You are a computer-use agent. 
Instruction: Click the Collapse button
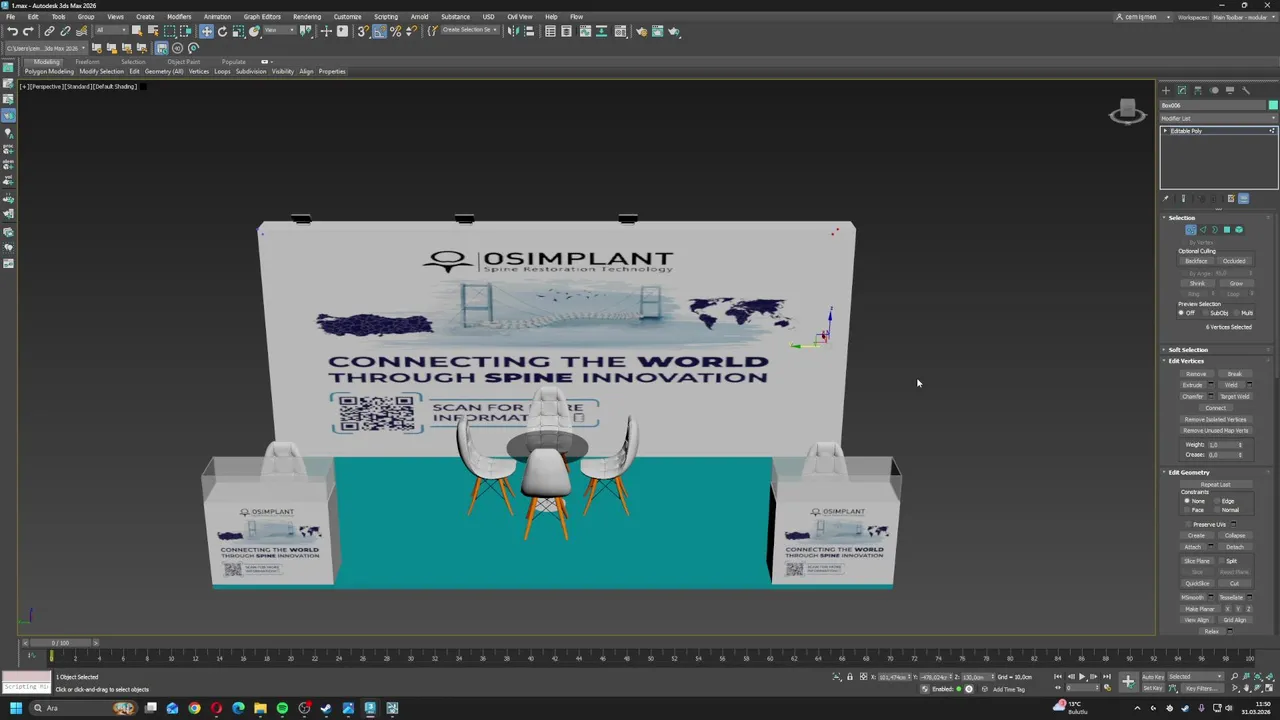tap(1235, 536)
